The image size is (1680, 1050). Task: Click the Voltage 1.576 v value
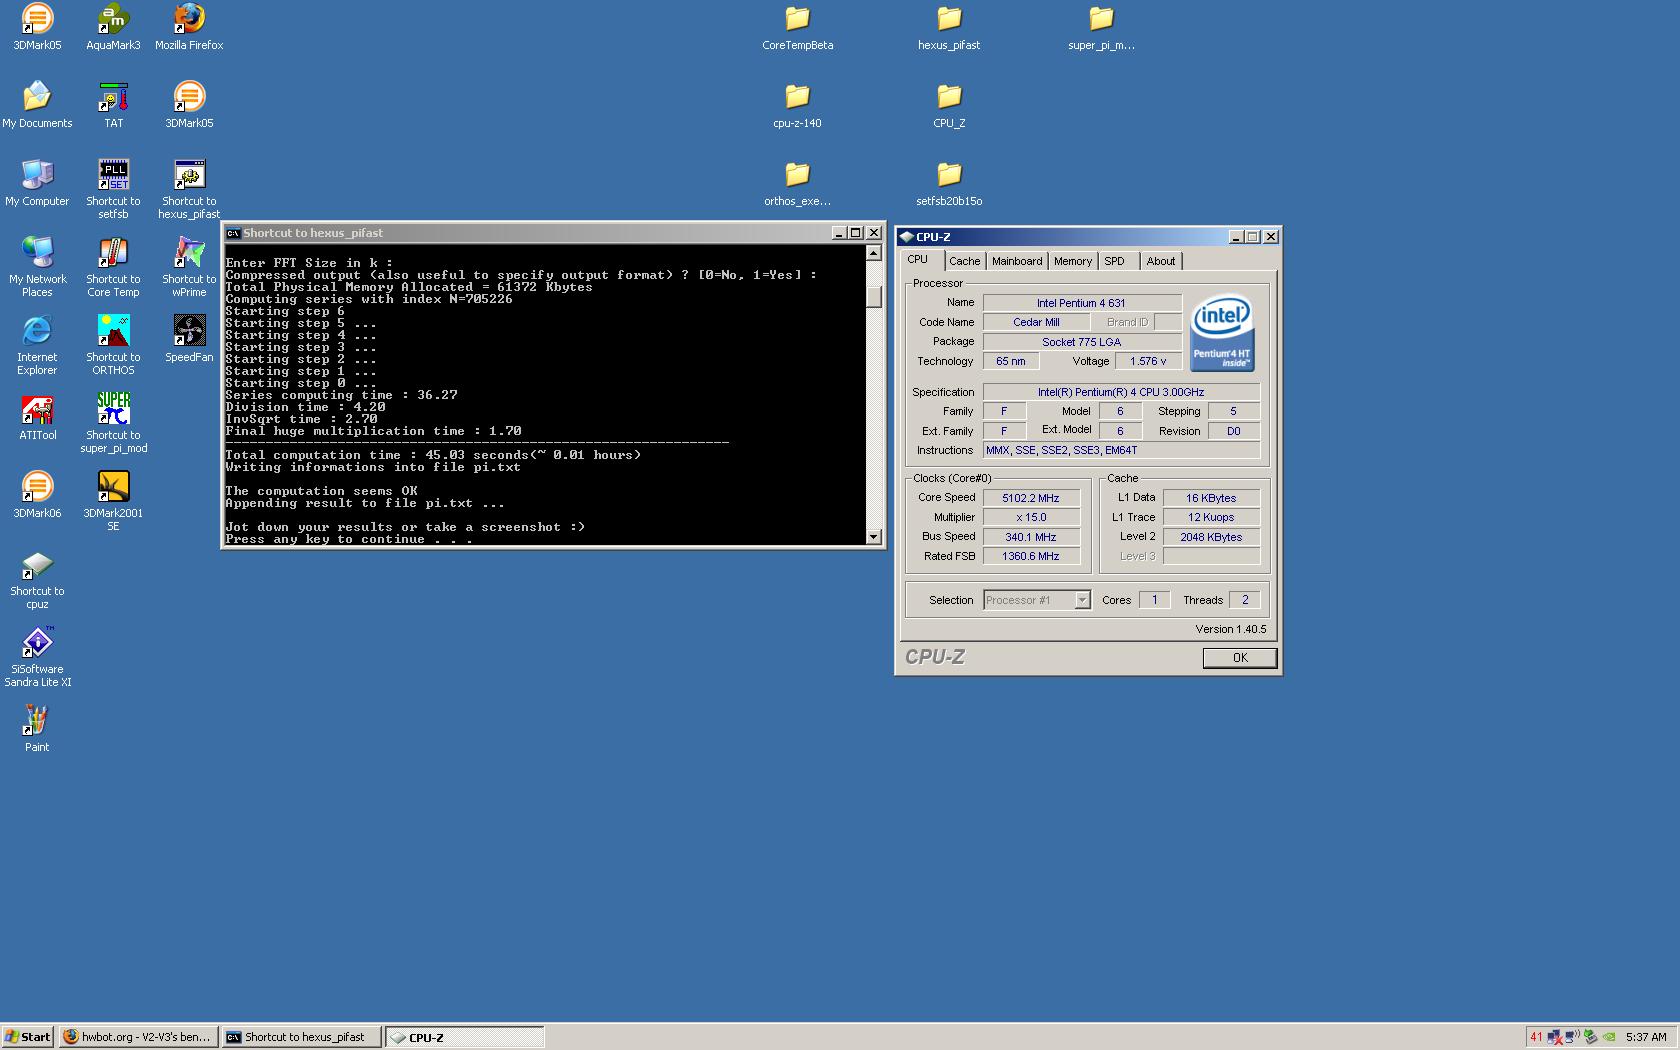1148,362
